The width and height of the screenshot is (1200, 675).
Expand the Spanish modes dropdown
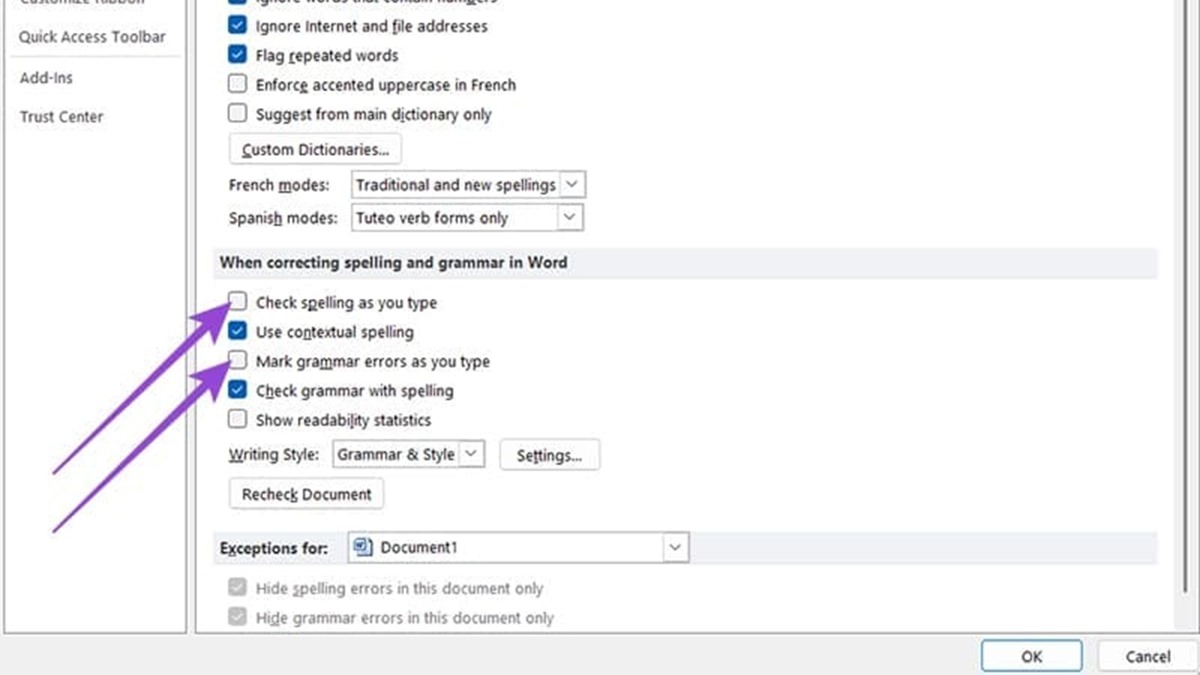point(569,217)
